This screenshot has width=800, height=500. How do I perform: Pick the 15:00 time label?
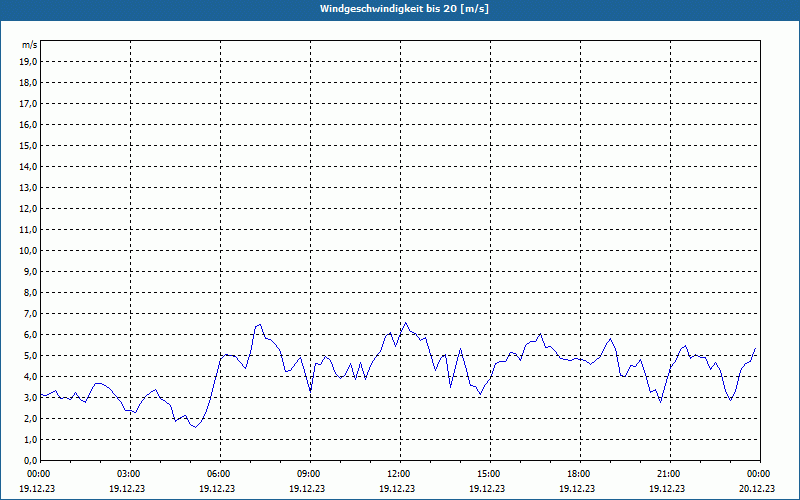[489, 474]
